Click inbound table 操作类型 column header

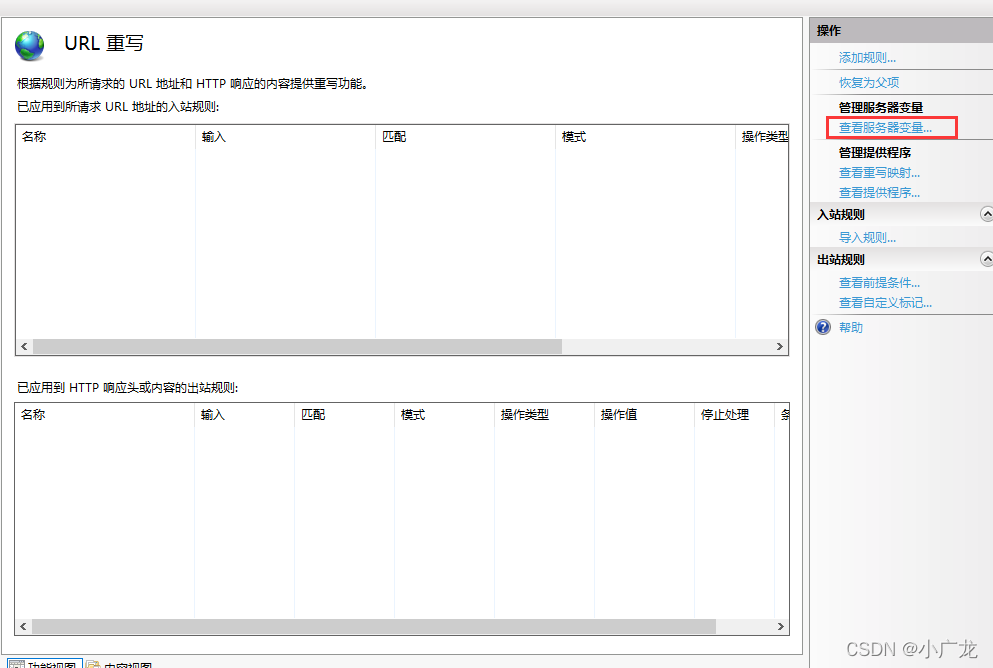tap(762, 137)
